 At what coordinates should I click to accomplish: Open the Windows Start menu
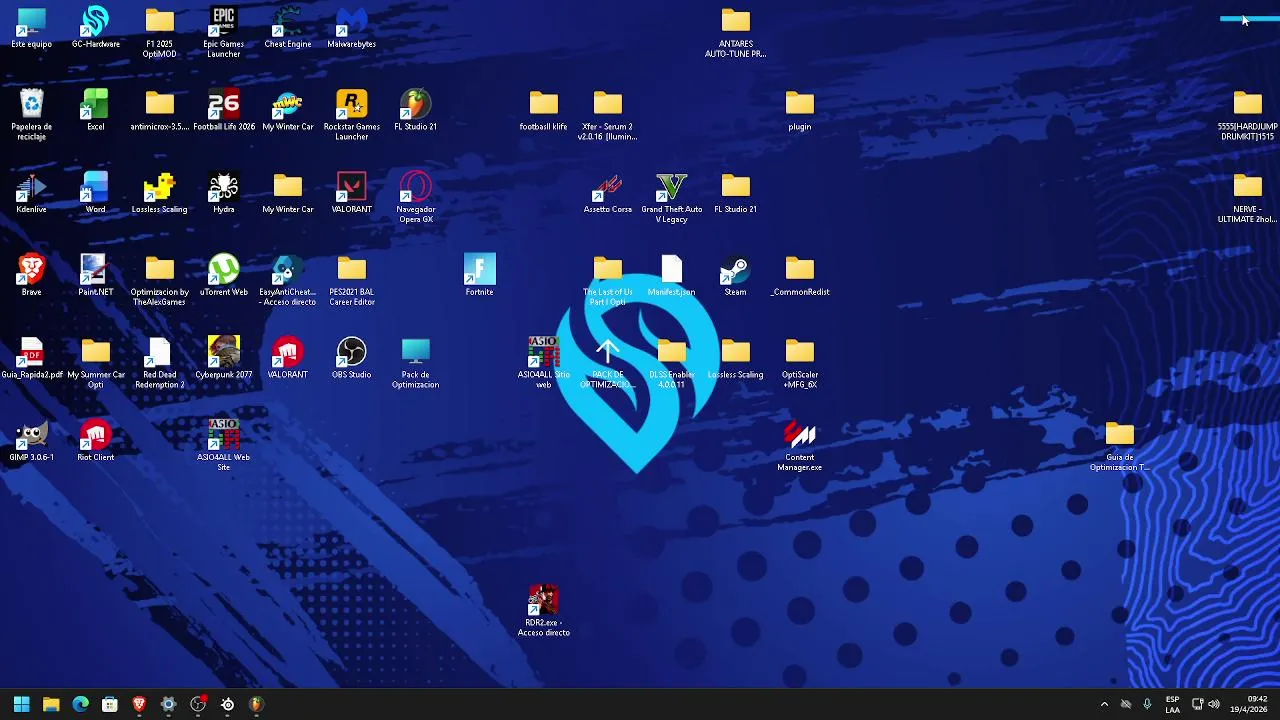[21, 704]
